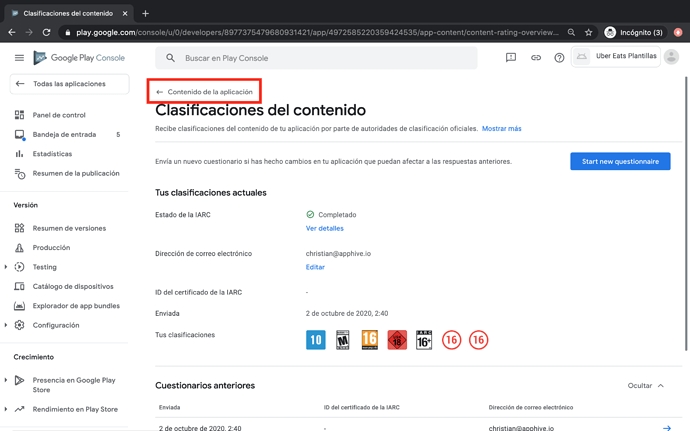Focus the Buscar en Play Console search field
The width and height of the screenshot is (690, 431).
(316, 58)
